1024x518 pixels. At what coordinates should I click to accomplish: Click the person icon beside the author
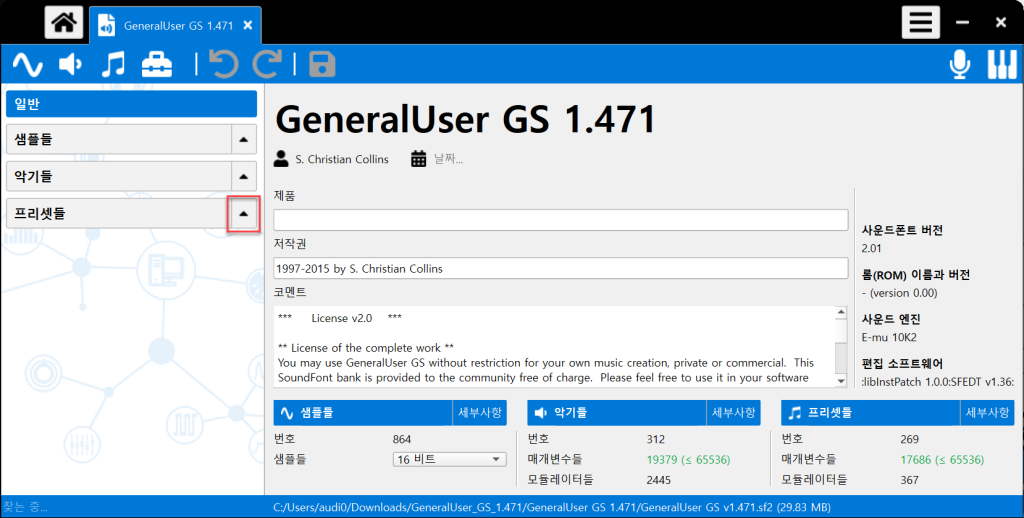tap(281, 159)
